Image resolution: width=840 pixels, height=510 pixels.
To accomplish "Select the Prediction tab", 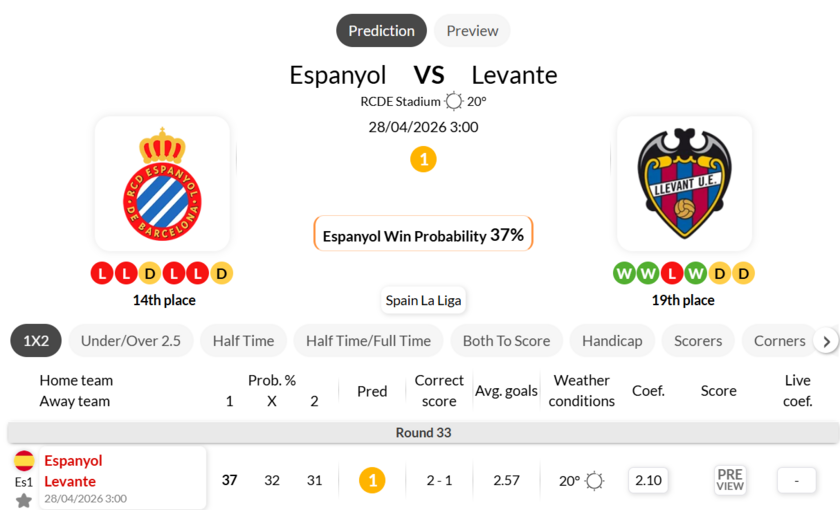I will click(381, 31).
